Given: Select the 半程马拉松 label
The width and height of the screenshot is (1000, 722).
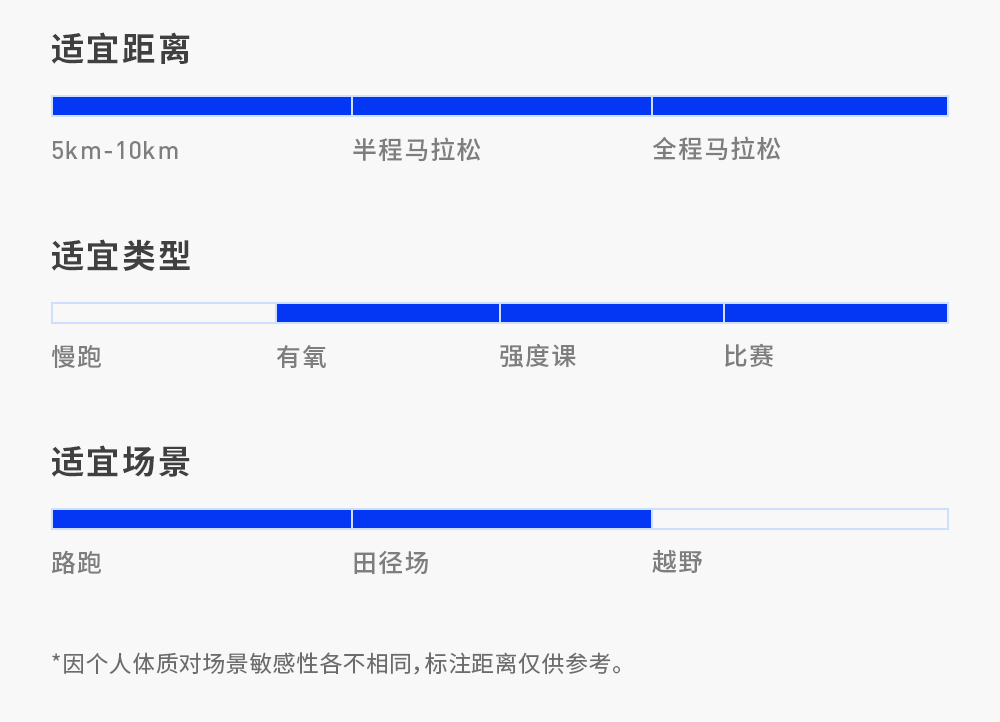Looking at the screenshot, I should (x=417, y=150).
